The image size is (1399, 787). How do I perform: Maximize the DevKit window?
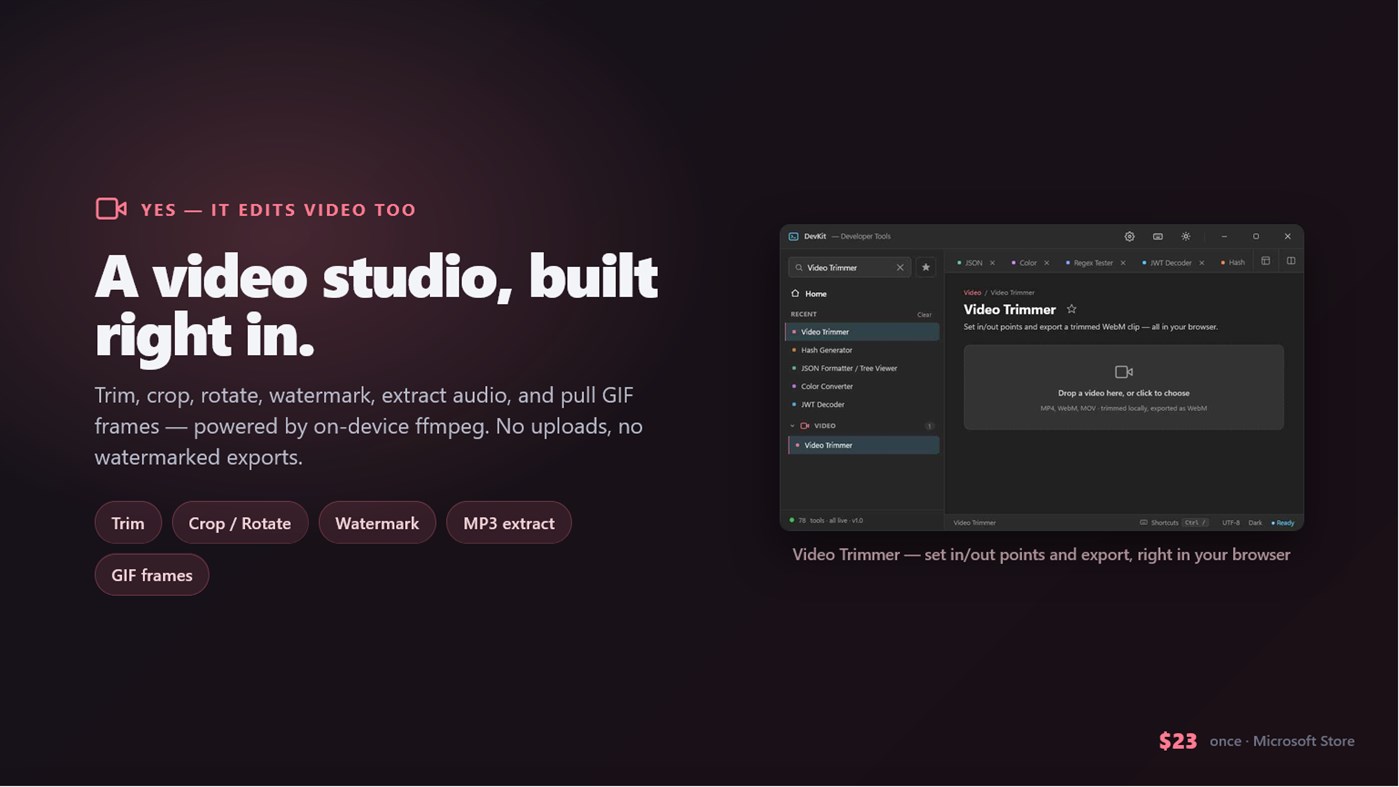coord(1256,237)
